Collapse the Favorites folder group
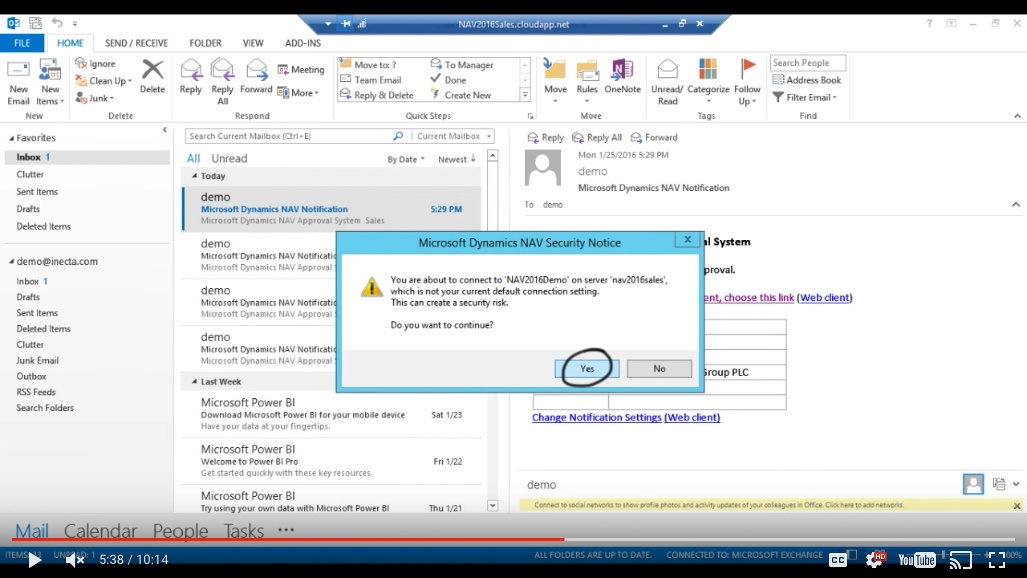 point(11,138)
